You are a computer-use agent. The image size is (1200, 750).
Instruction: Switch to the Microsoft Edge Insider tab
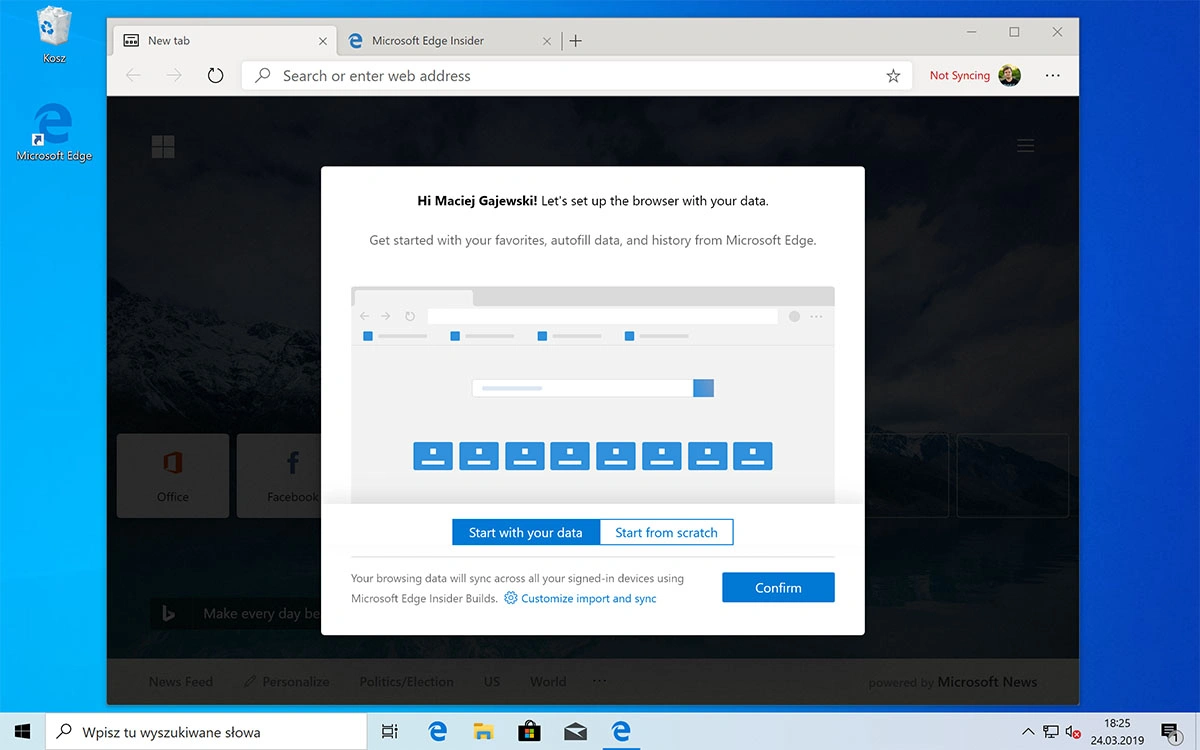pyautogui.click(x=448, y=41)
